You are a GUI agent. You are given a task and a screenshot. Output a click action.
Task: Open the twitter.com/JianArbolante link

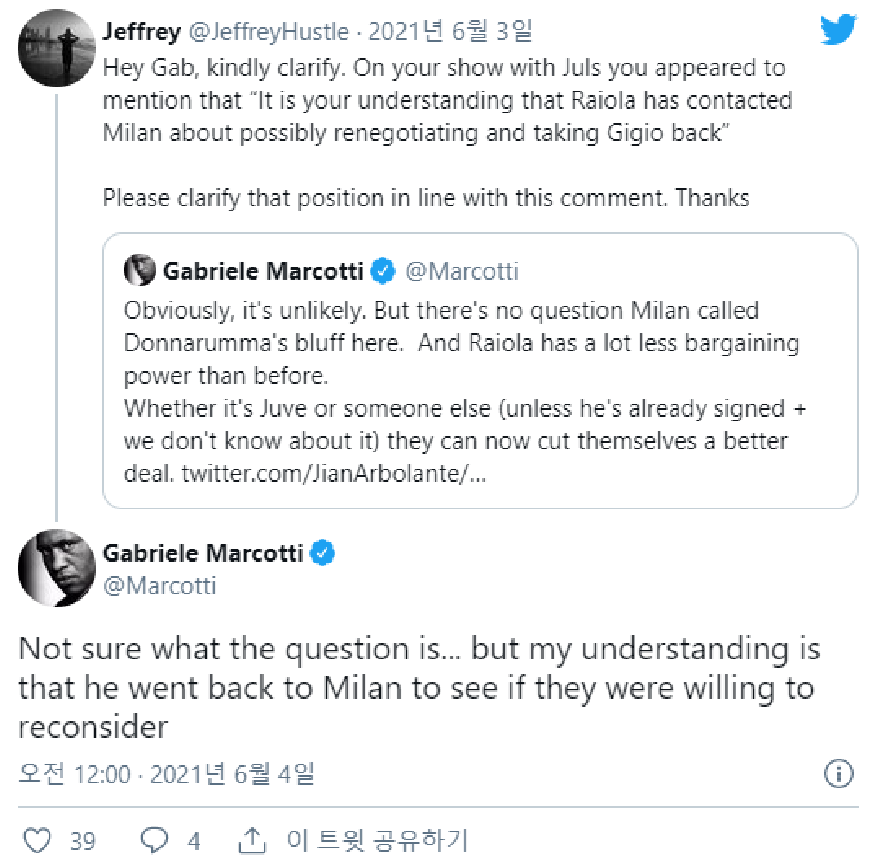tap(333, 474)
